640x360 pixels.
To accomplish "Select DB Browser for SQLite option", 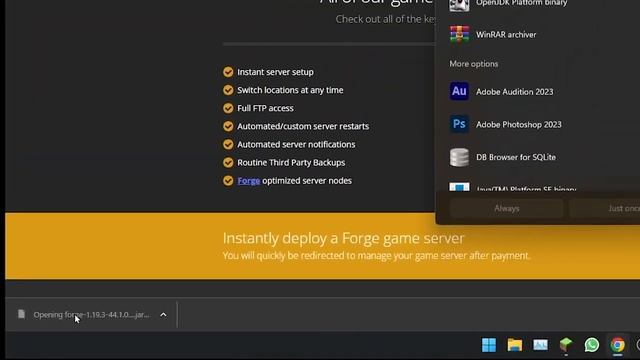I will point(544,157).
